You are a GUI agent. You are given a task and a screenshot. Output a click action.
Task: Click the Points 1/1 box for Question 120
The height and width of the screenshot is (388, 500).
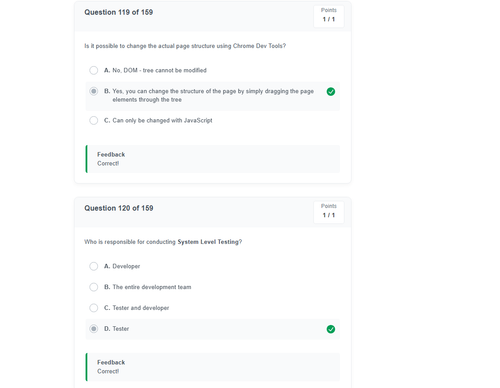[x=329, y=212]
